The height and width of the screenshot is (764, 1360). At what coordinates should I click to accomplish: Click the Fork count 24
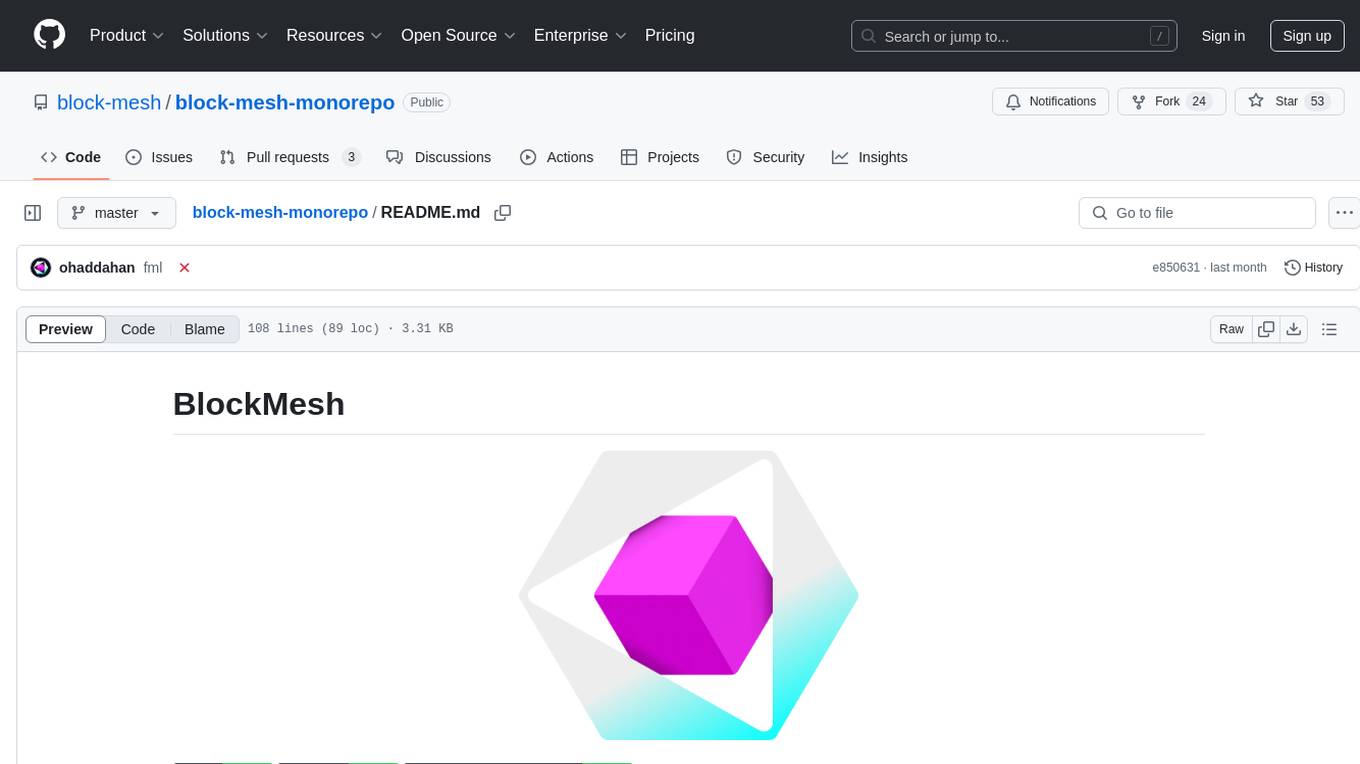point(1200,102)
